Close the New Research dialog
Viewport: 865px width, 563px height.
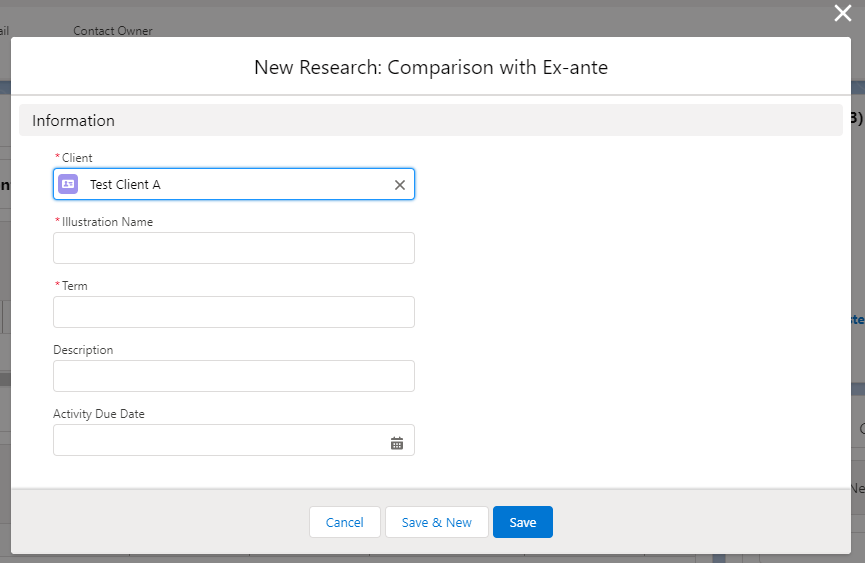pos(843,13)
